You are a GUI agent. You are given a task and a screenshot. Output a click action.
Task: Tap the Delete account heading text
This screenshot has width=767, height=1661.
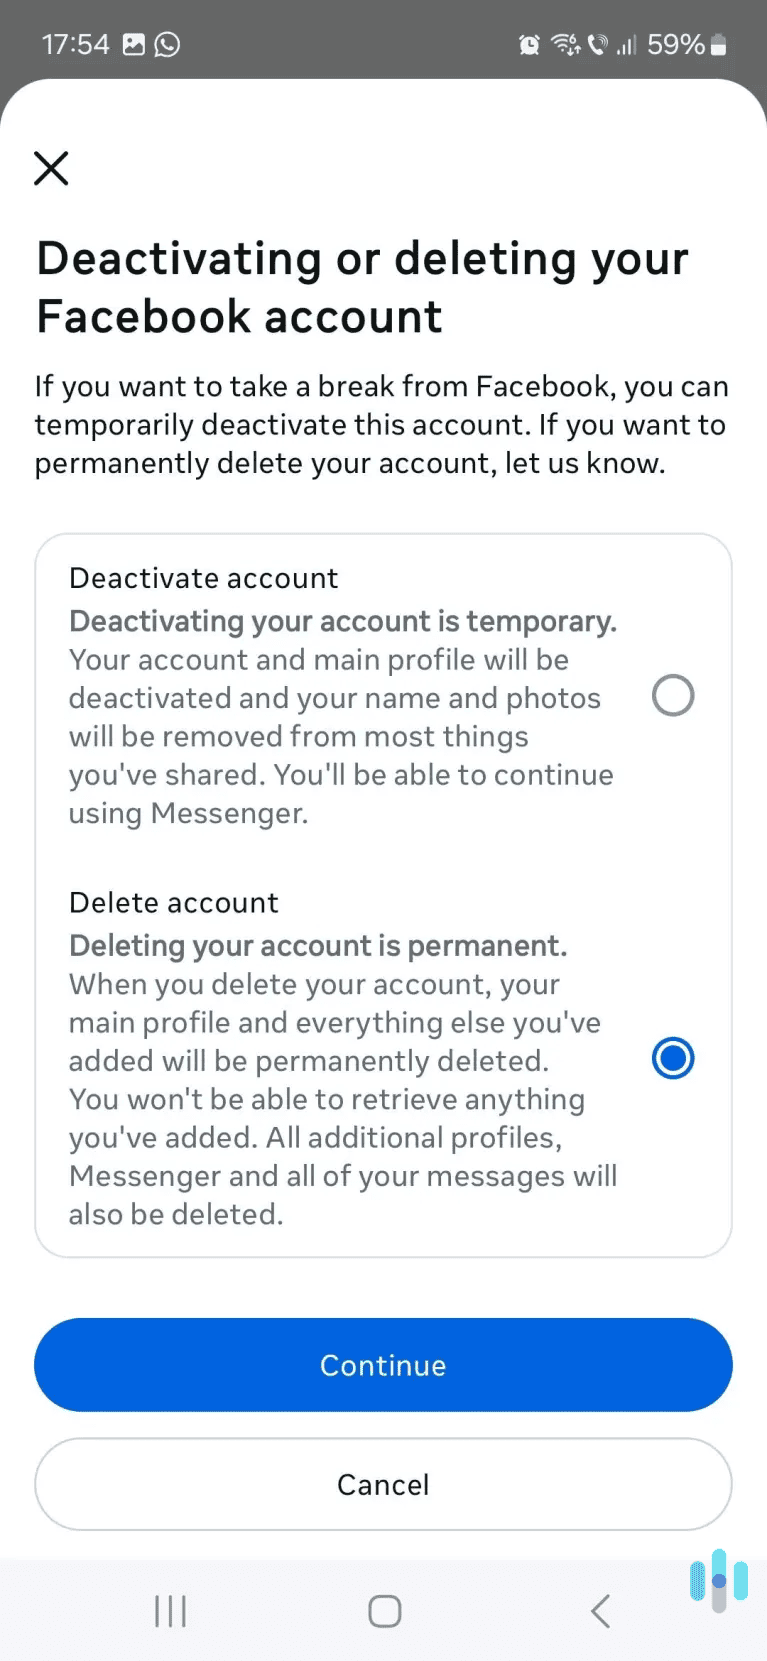tap(173, 902)
